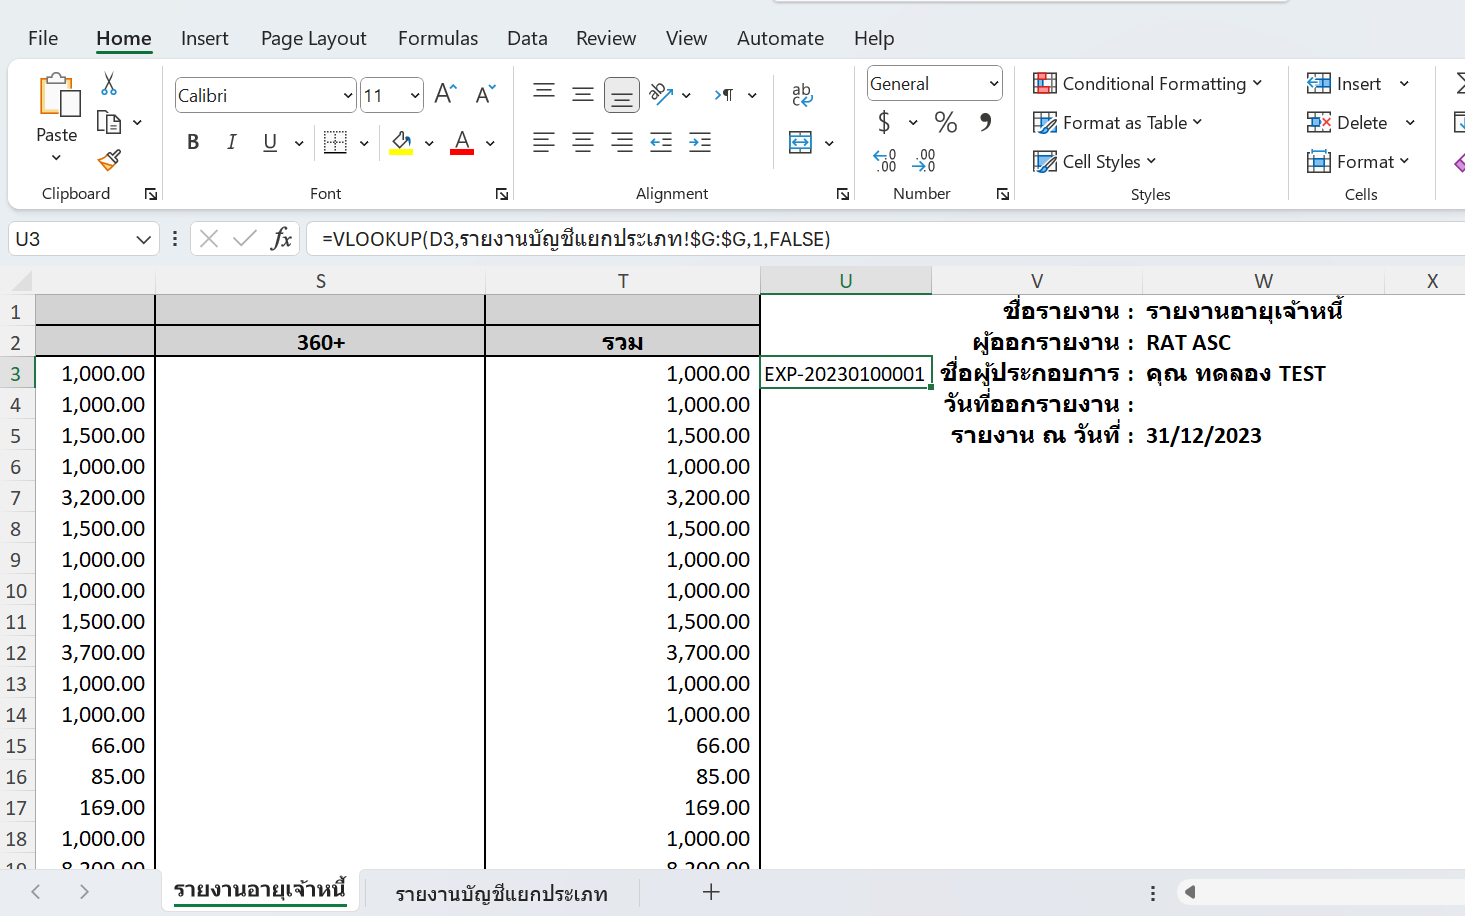Open Cell Styles menu
This screenshot has width=1465, height=916.
click(x=1094, y=162)
